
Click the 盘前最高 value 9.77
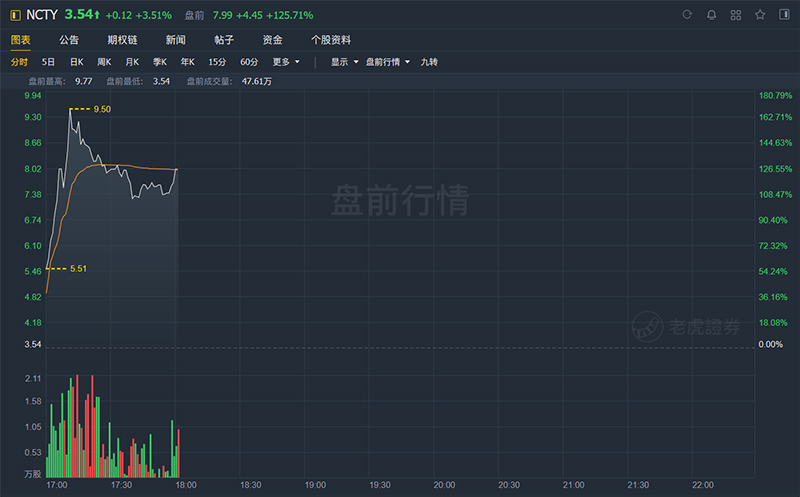click(84, 82)
